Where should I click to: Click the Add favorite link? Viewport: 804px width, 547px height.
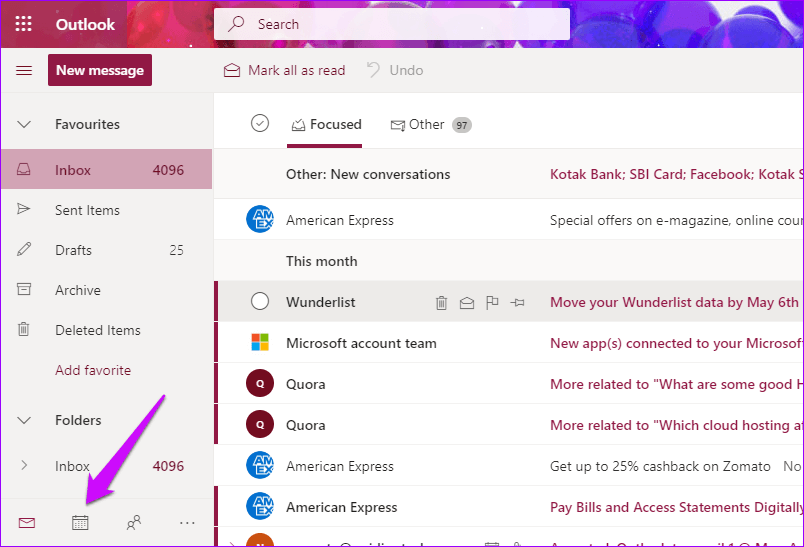pyautogui.click(x=93, y=370)
